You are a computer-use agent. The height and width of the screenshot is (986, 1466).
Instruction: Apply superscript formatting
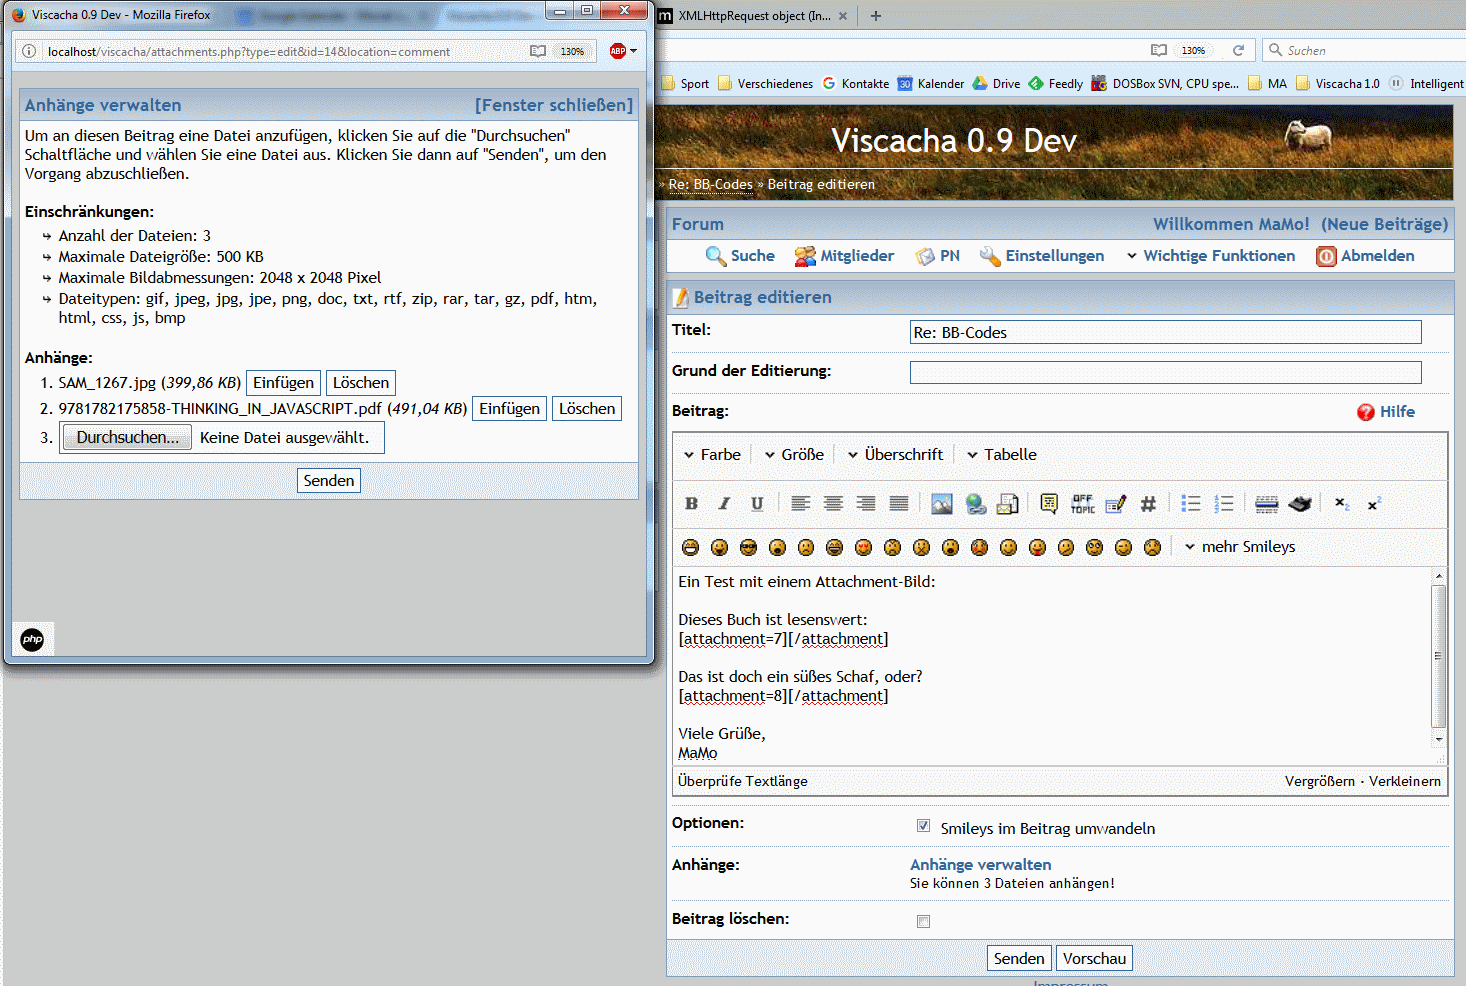pos(1374,504)
